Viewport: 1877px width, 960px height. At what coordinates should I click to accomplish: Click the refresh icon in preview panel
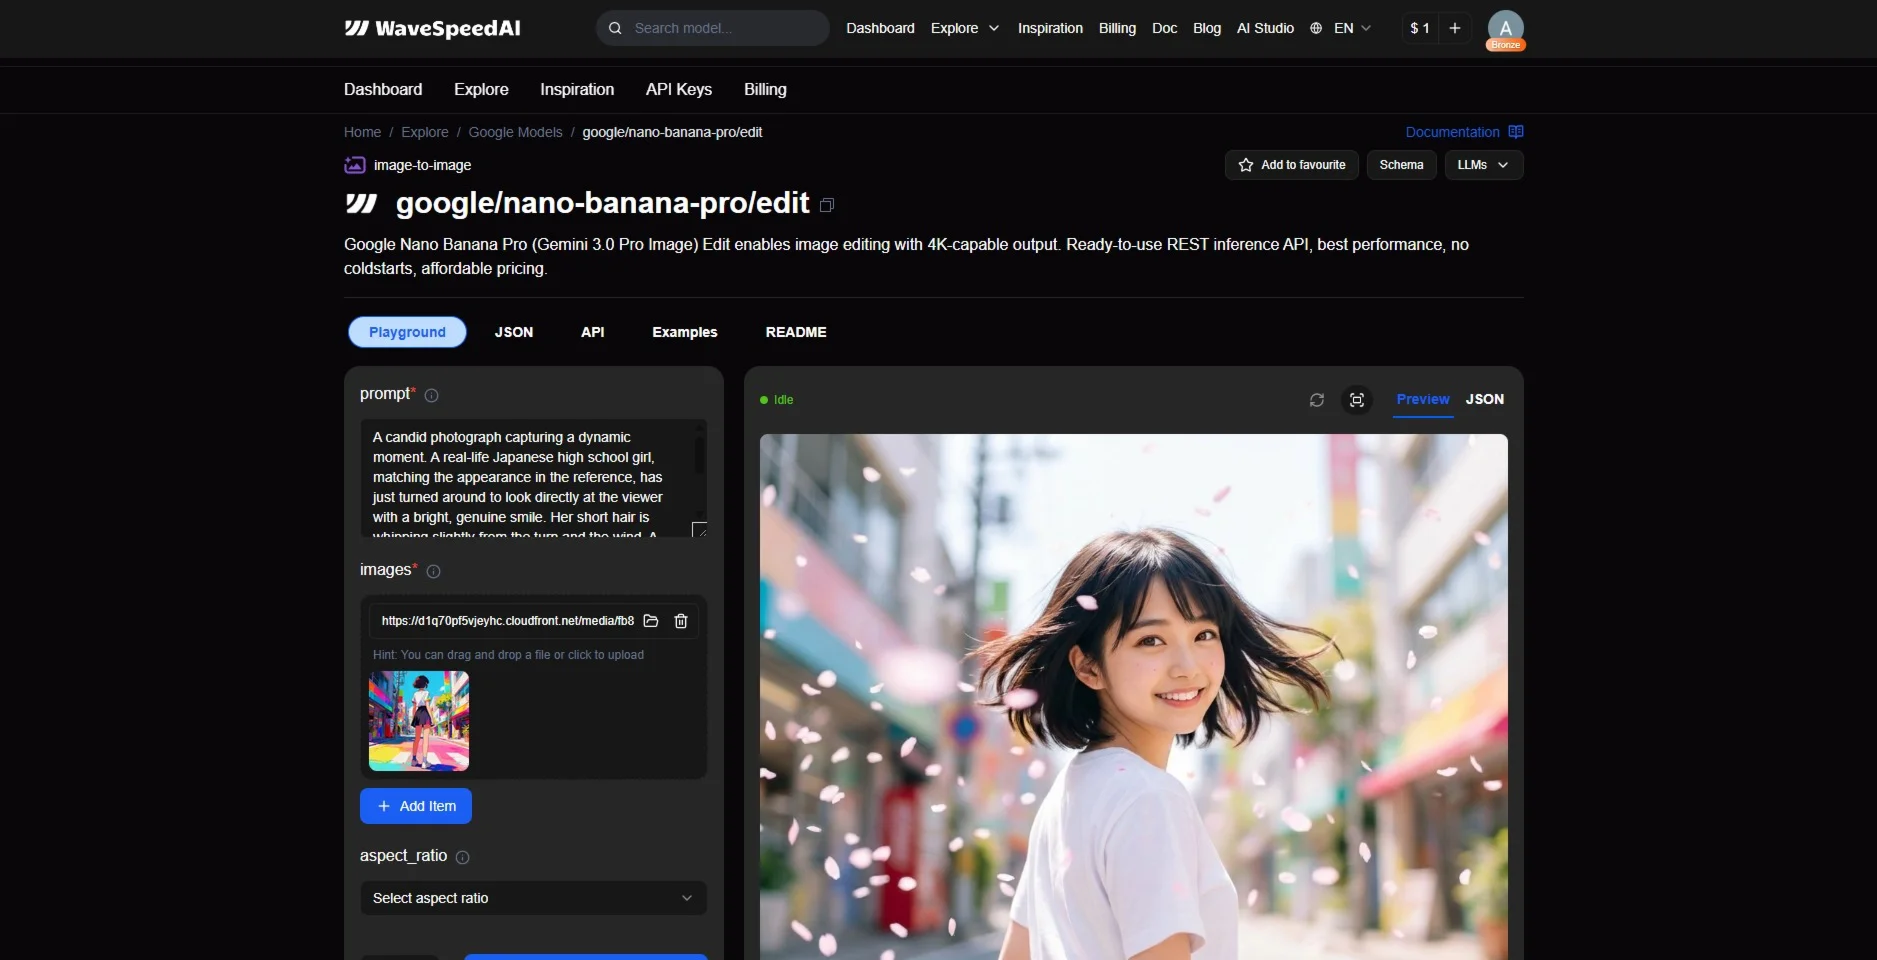(1317, 400)
